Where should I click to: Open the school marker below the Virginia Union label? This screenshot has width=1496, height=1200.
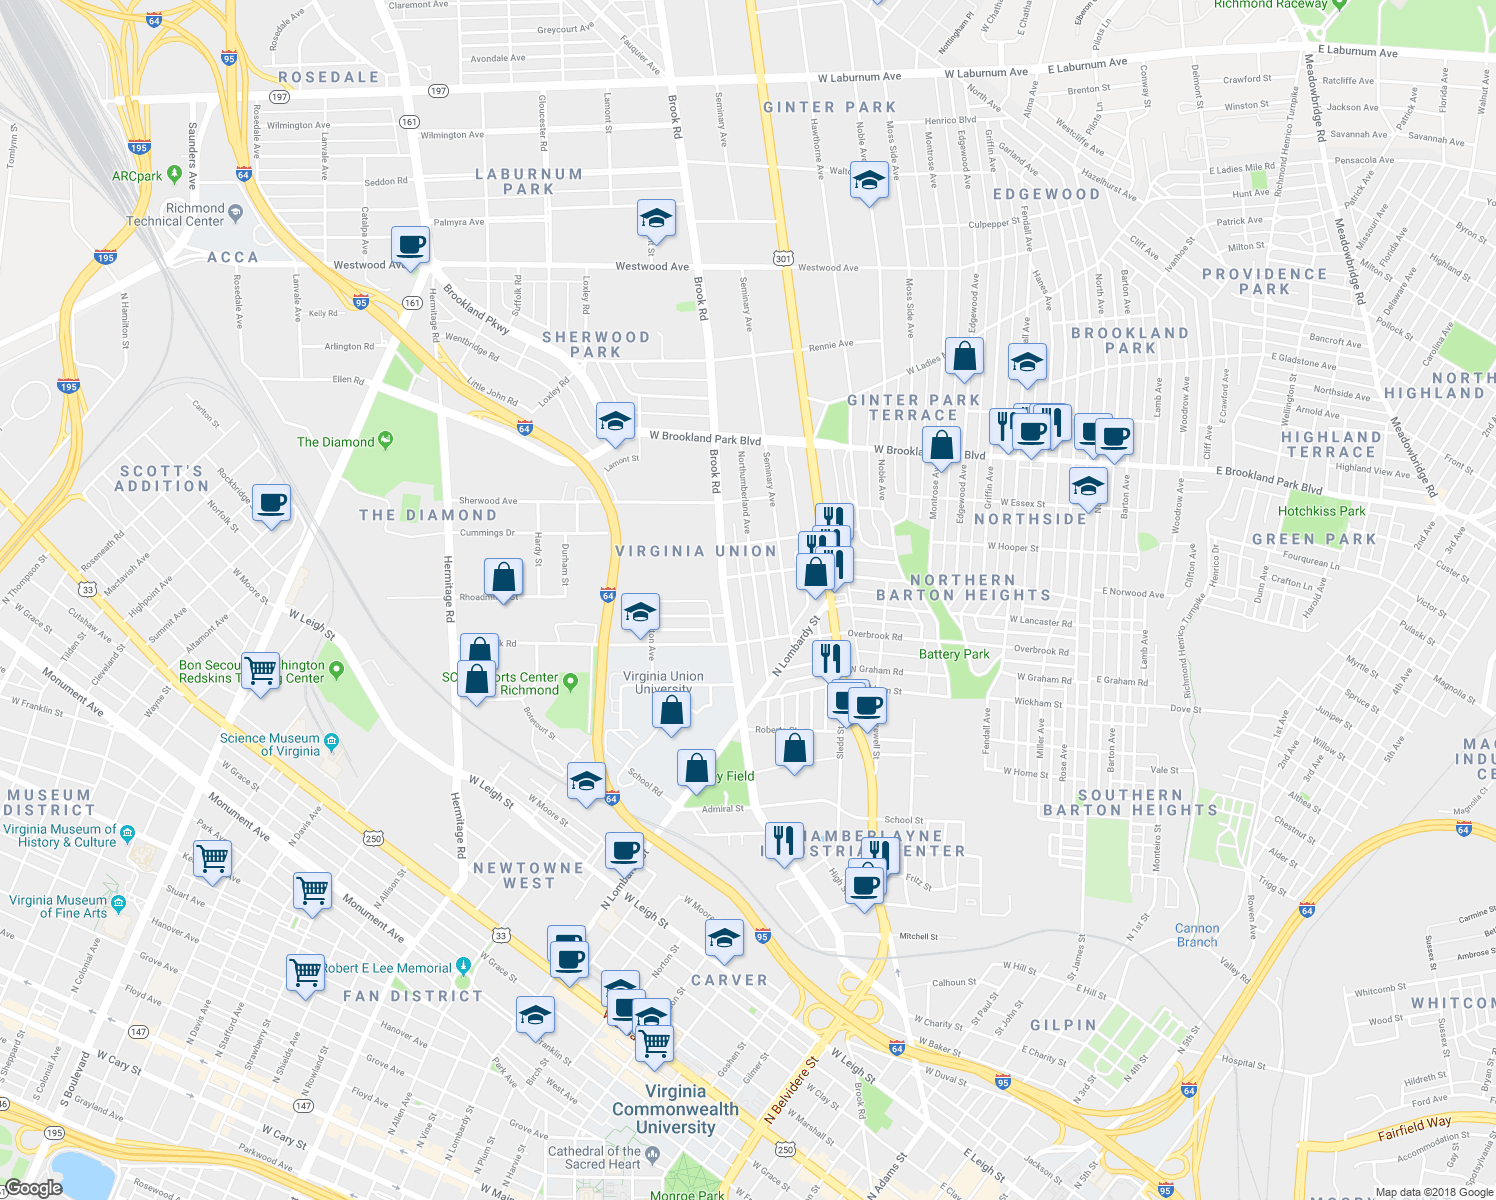pos(640,614)
